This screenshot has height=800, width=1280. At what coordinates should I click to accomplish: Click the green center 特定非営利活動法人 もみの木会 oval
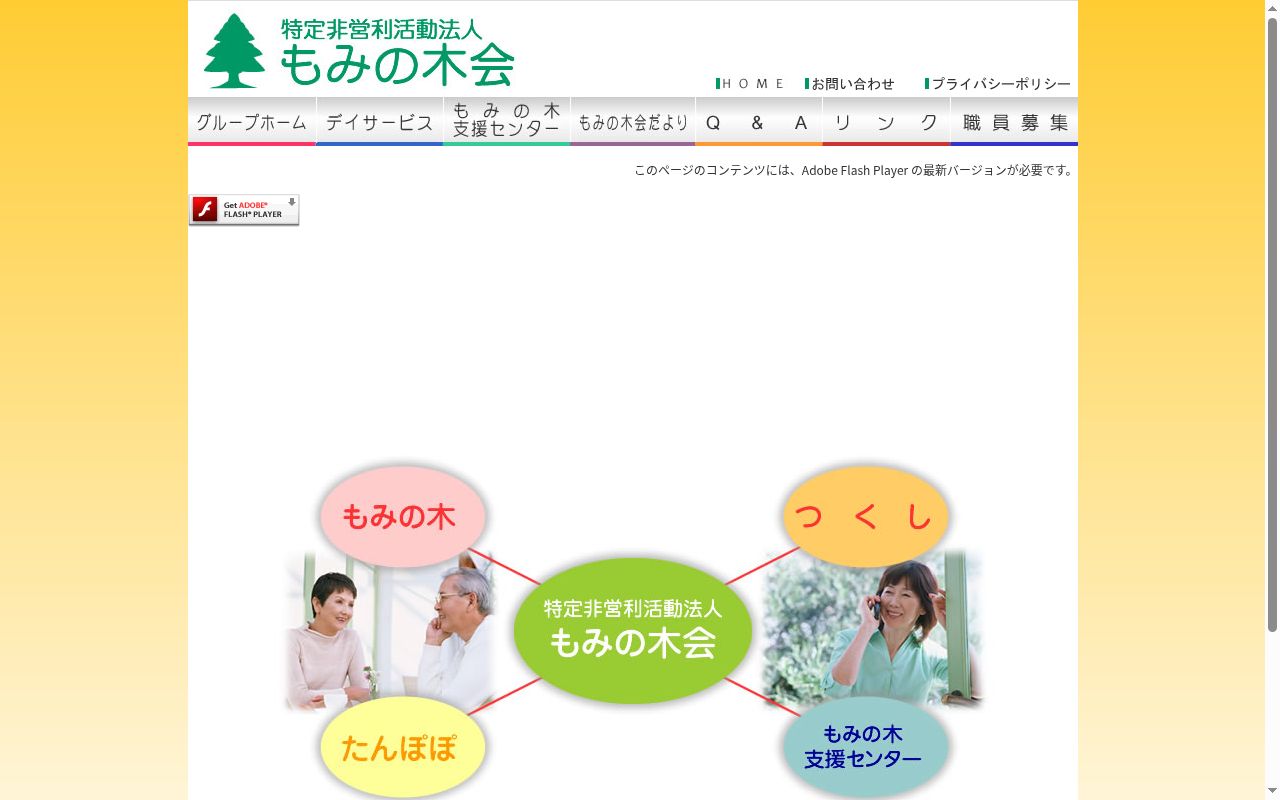[633, 630]
